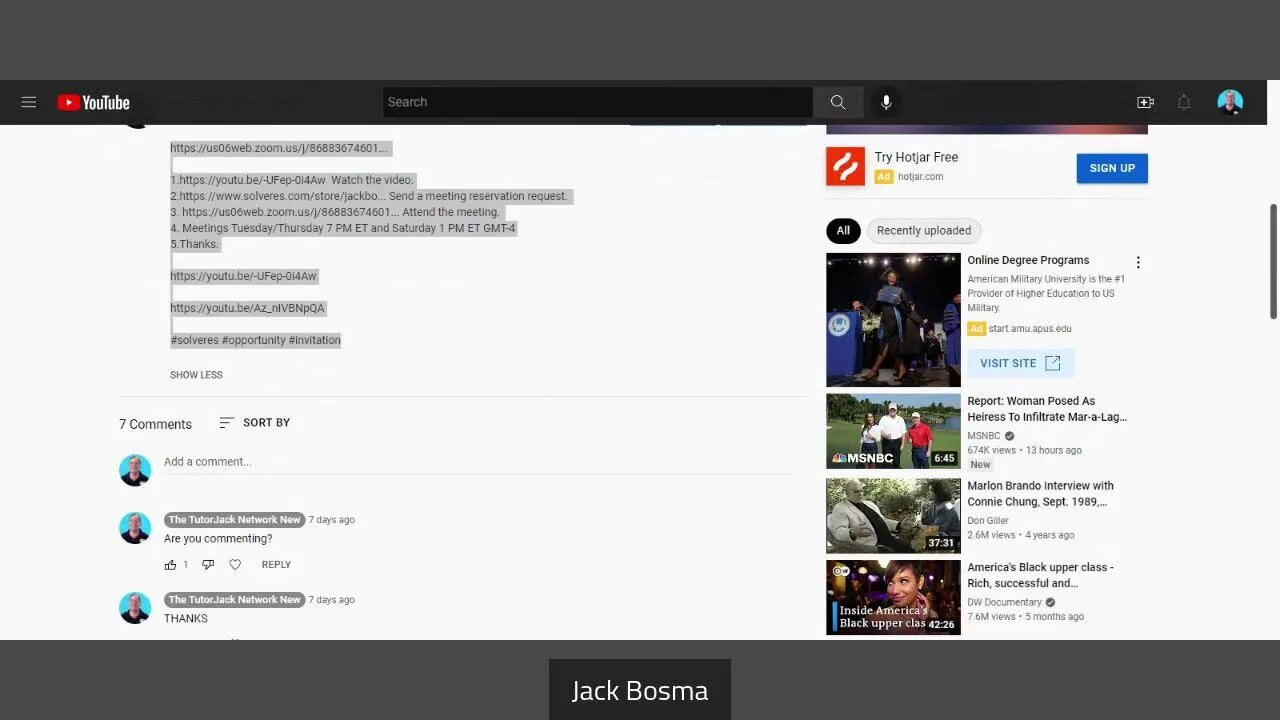This screenshot has height=720, width=1280.
Task: Like the 'Are you commenting?' comment
Action: [x=170, y=565]
